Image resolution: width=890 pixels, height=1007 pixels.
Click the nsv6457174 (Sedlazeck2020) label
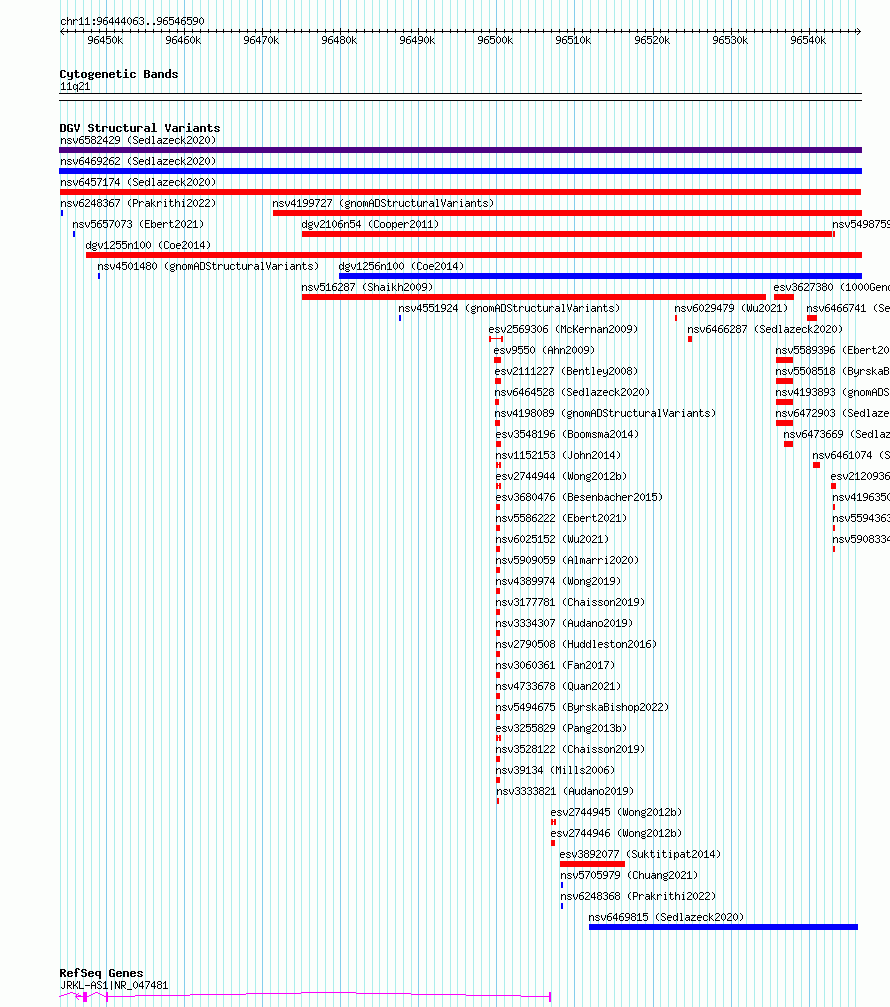point(138,182)
